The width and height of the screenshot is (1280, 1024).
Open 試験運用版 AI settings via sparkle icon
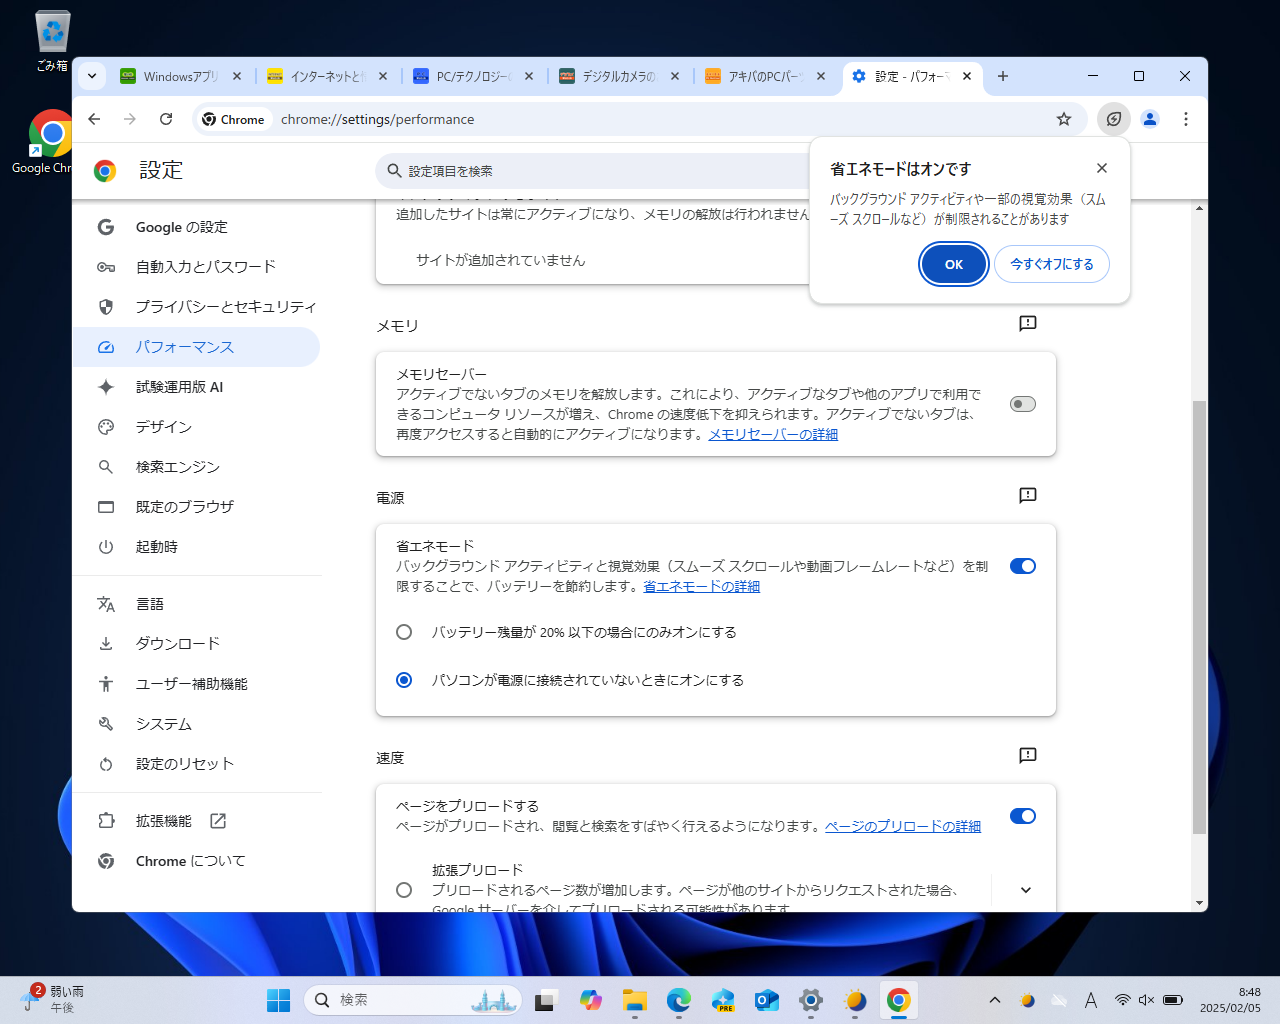(106, 387)
